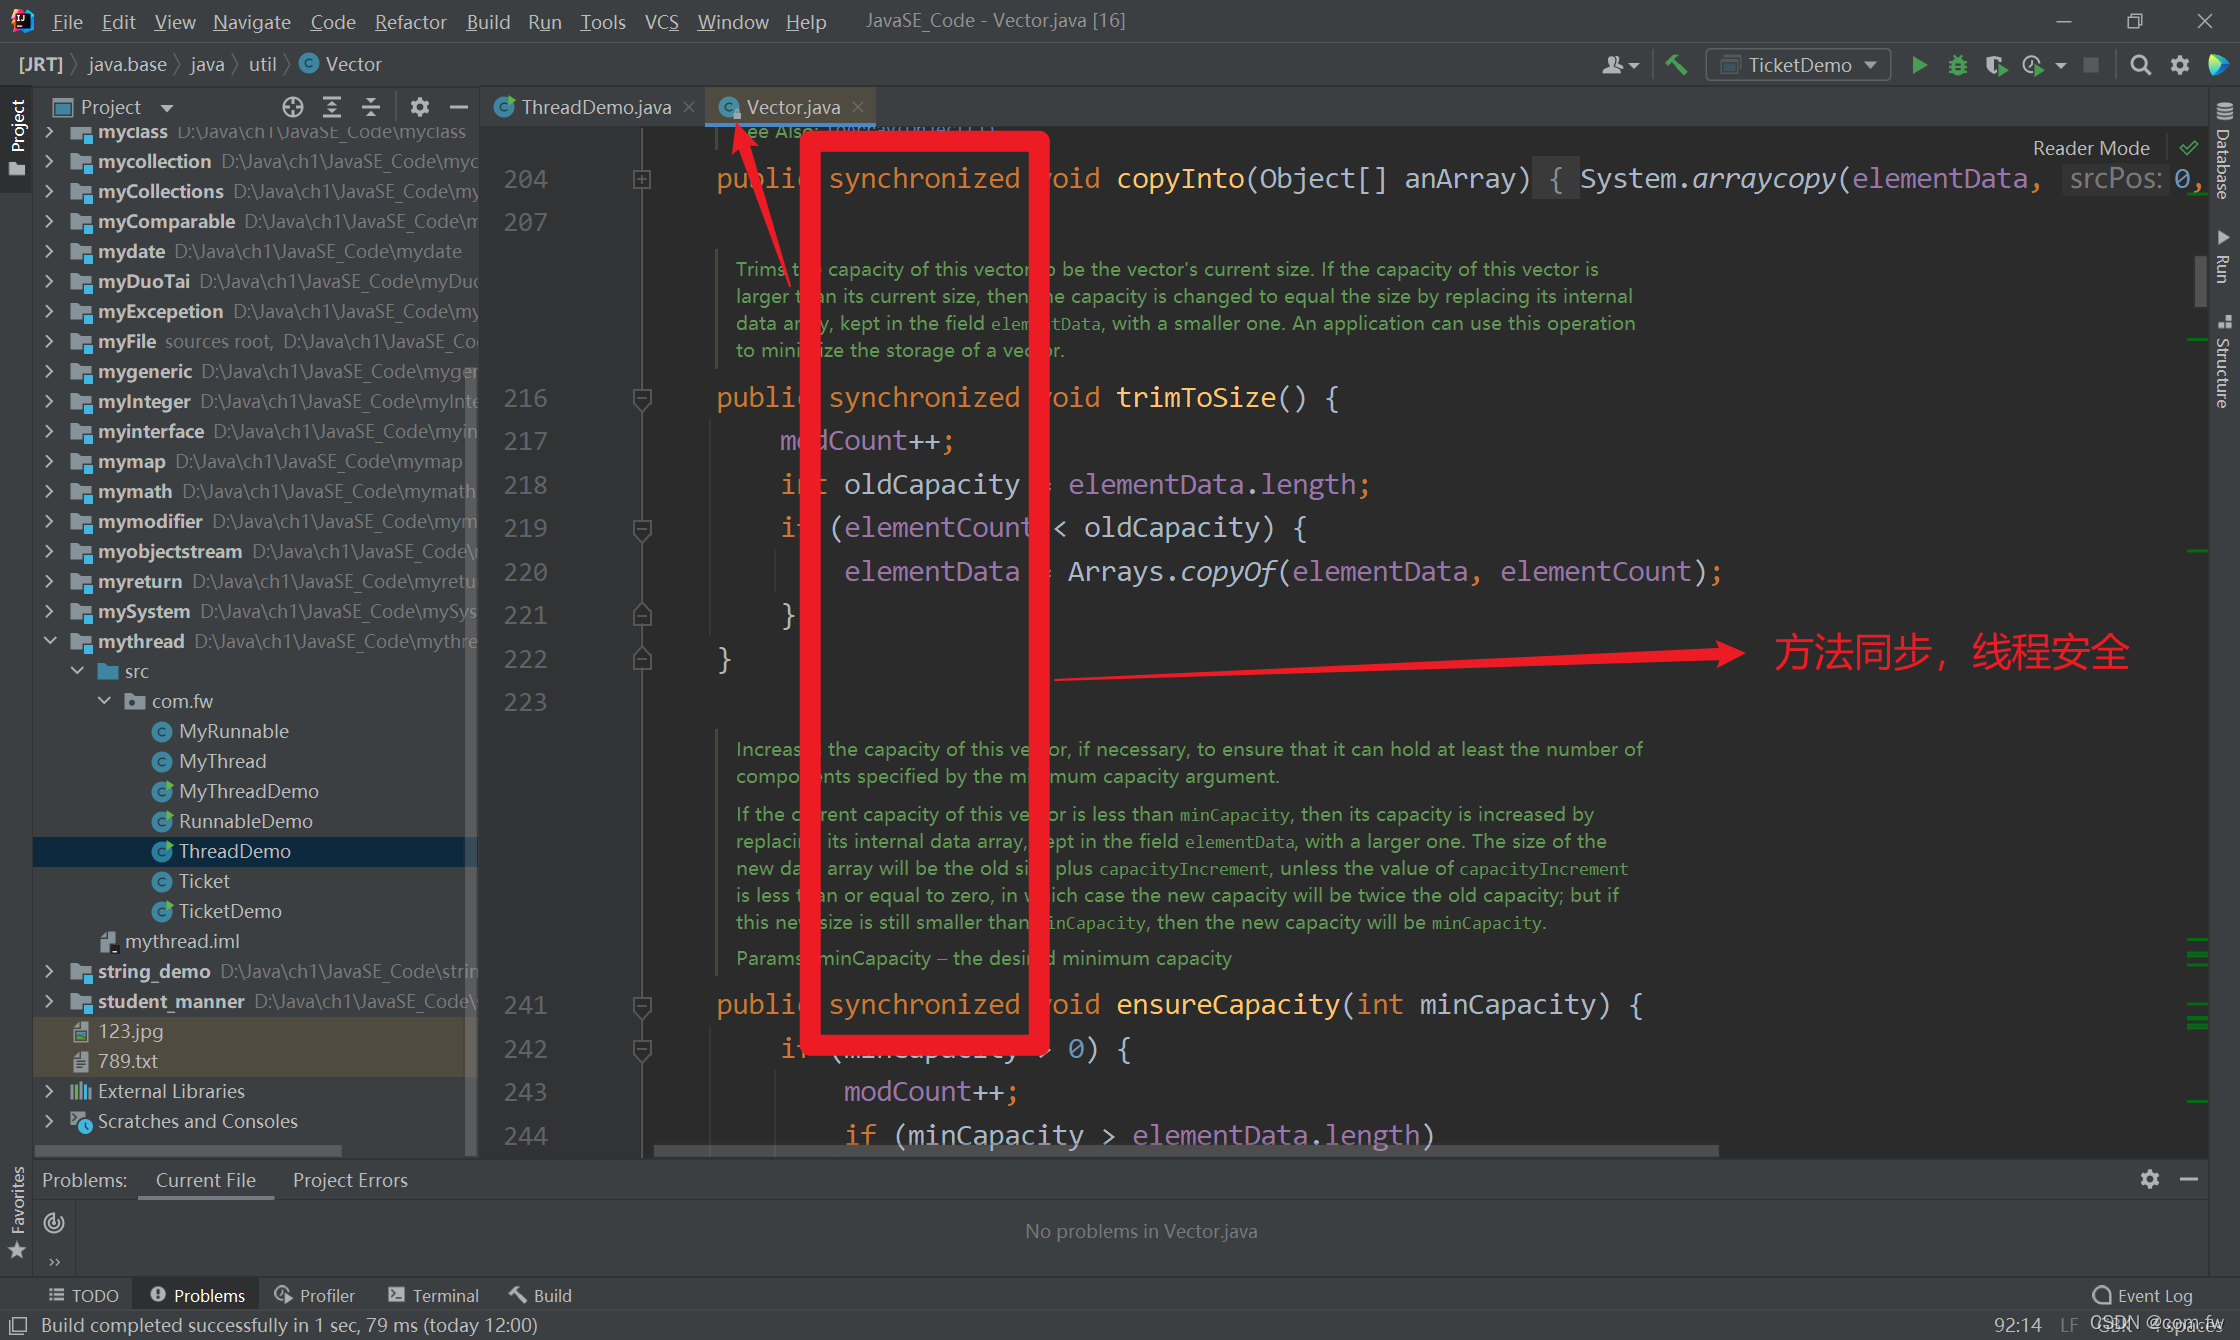Expand the External Libraries node
Viewport: 2240px width, 1340px height.
point(50,1091)
